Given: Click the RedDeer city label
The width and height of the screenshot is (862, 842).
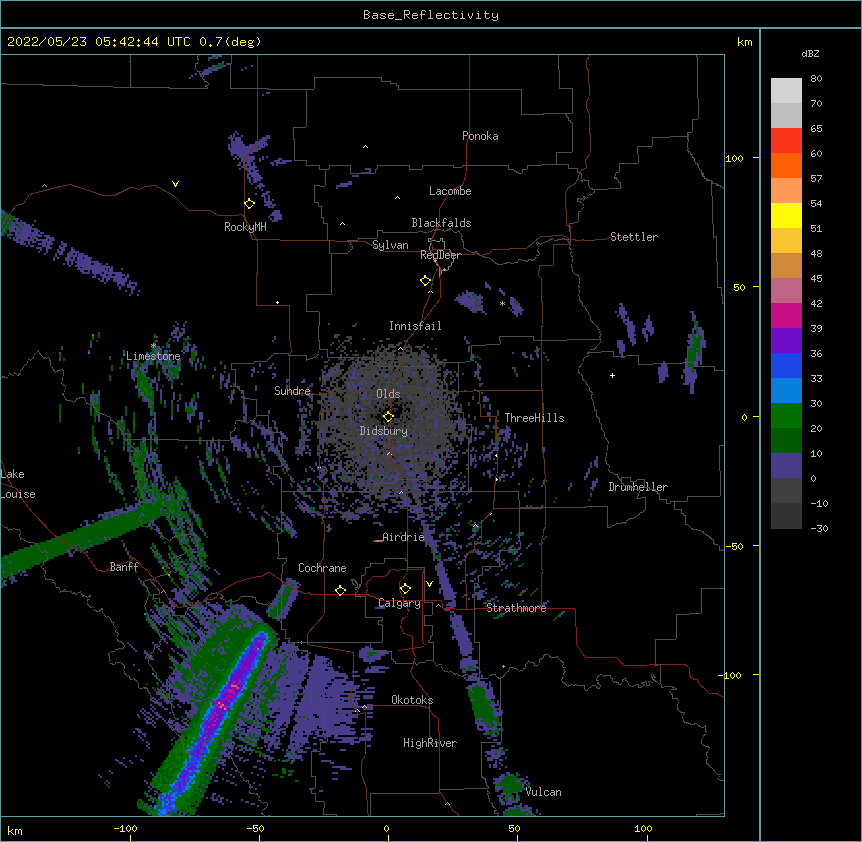Looking at the screenshot, I should coord(440,255).
